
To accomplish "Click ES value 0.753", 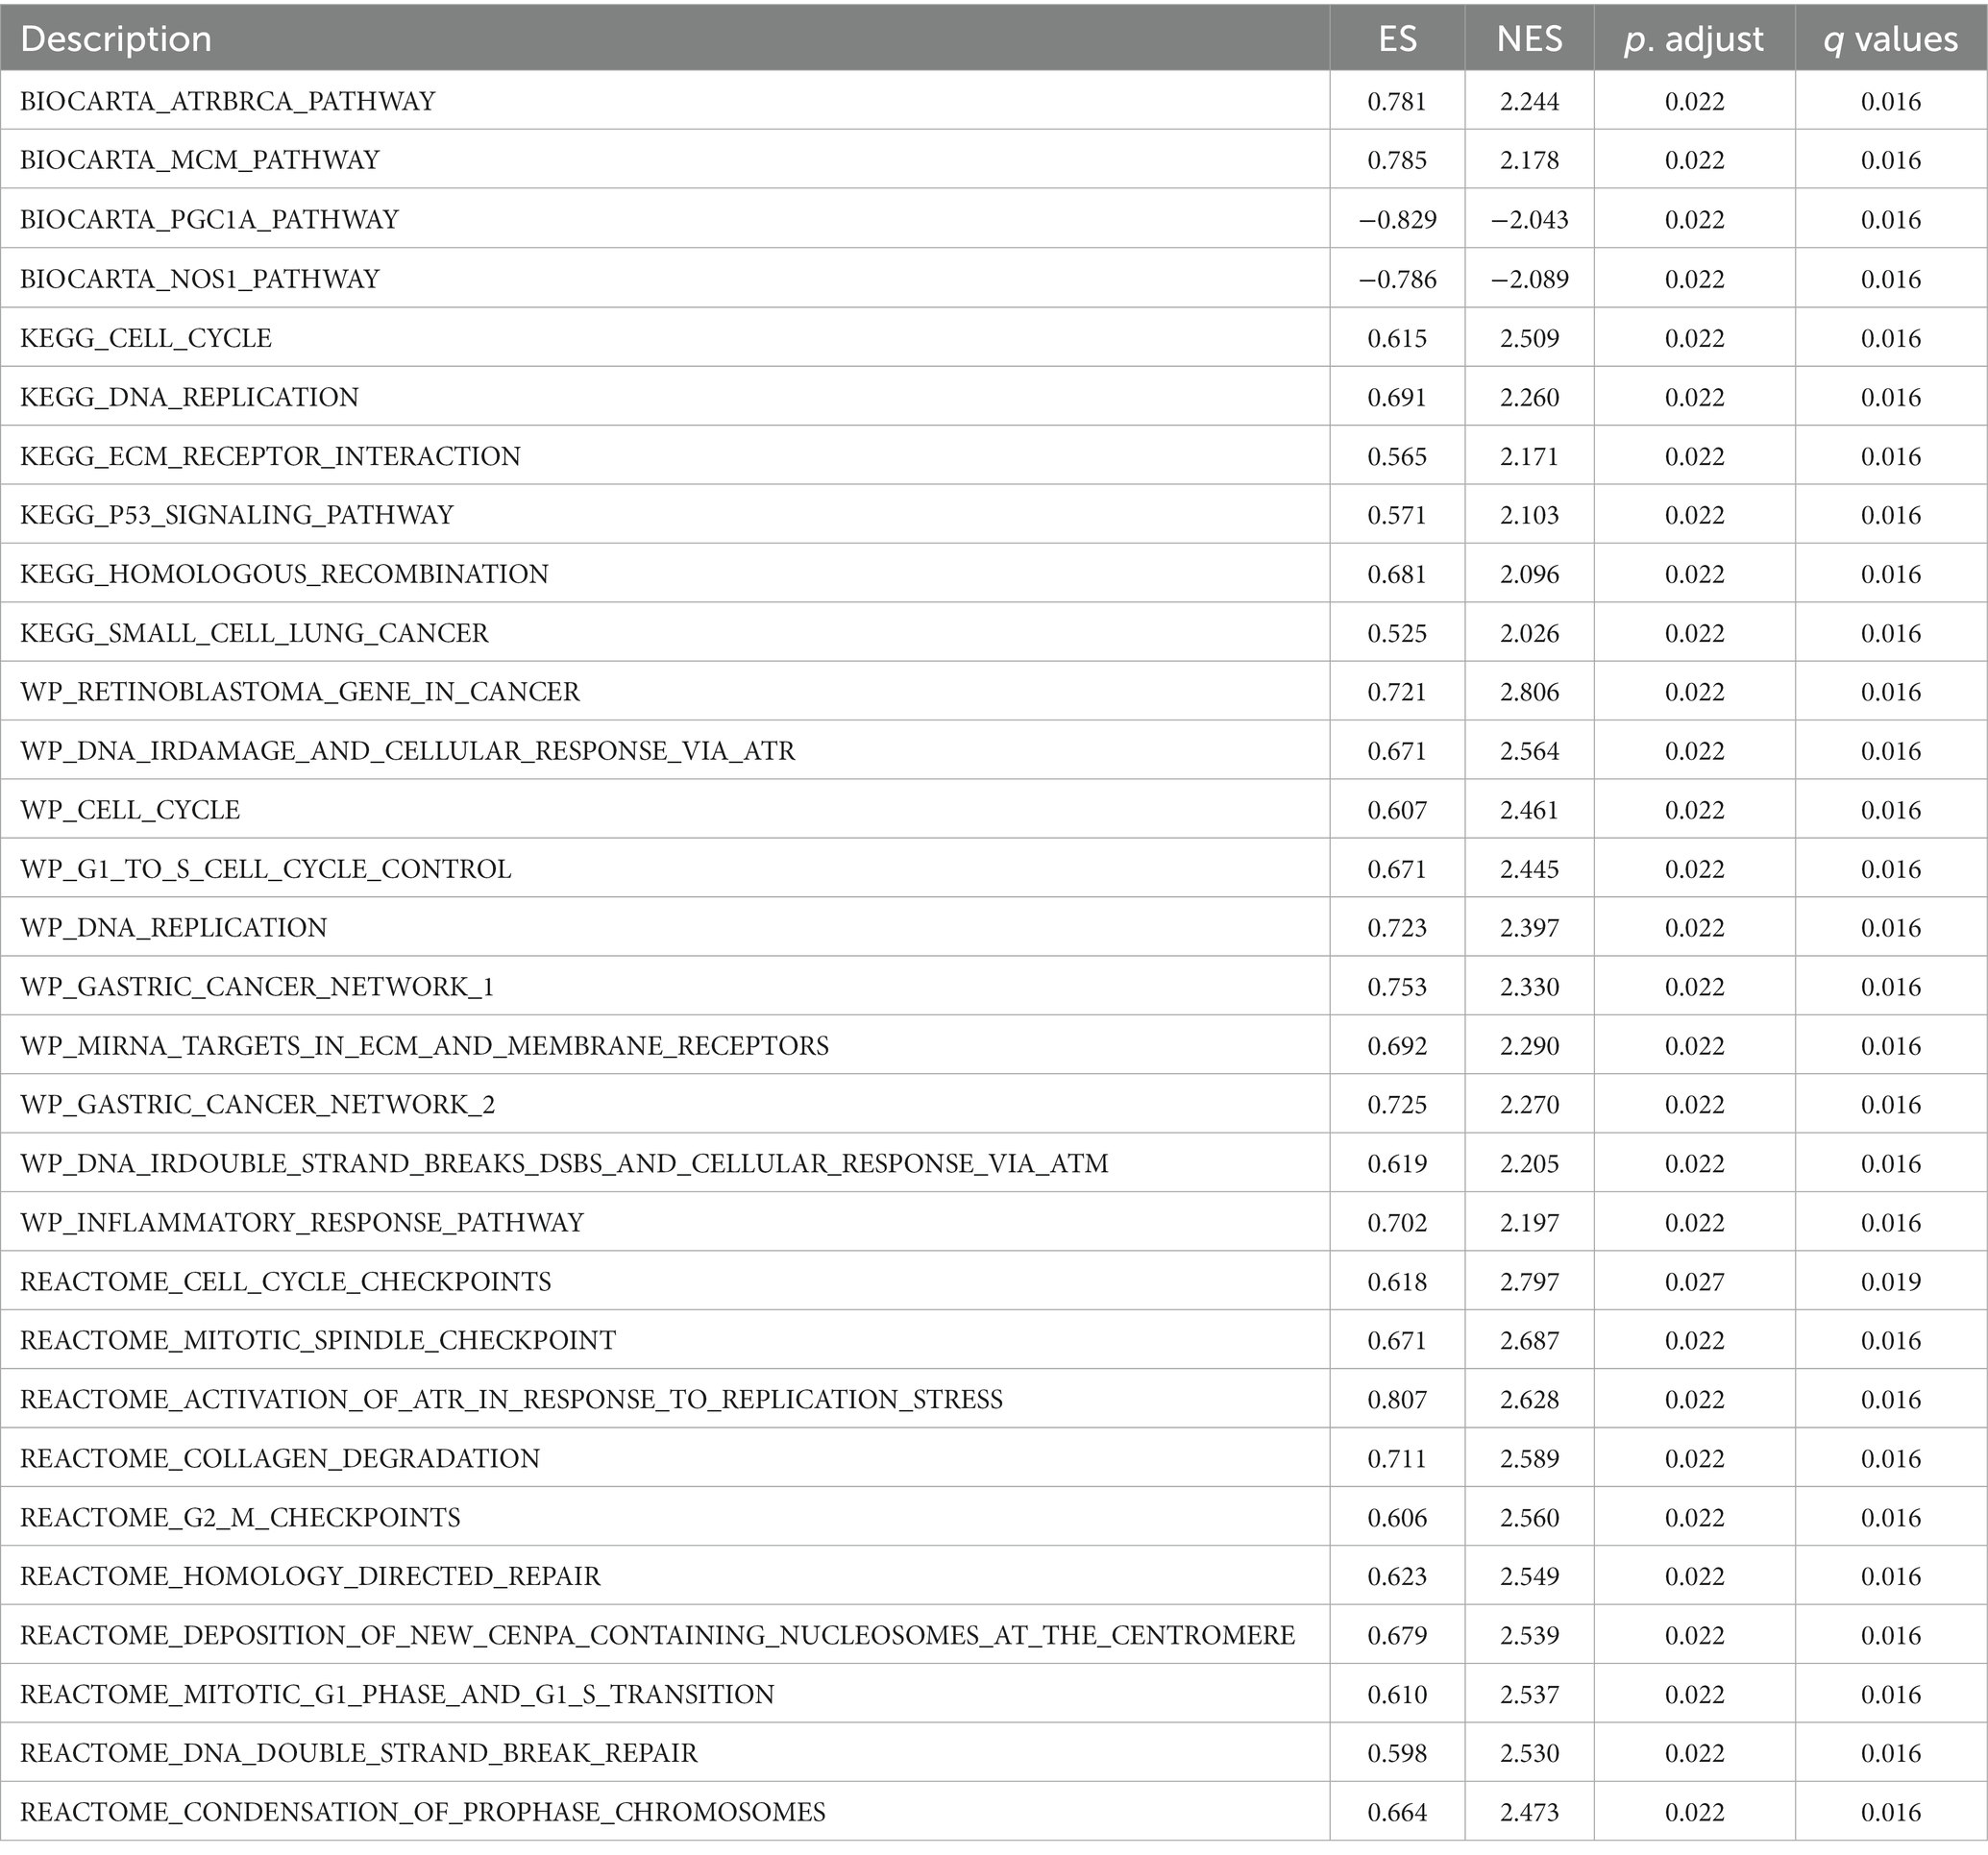I will [x=1397, y=987].
